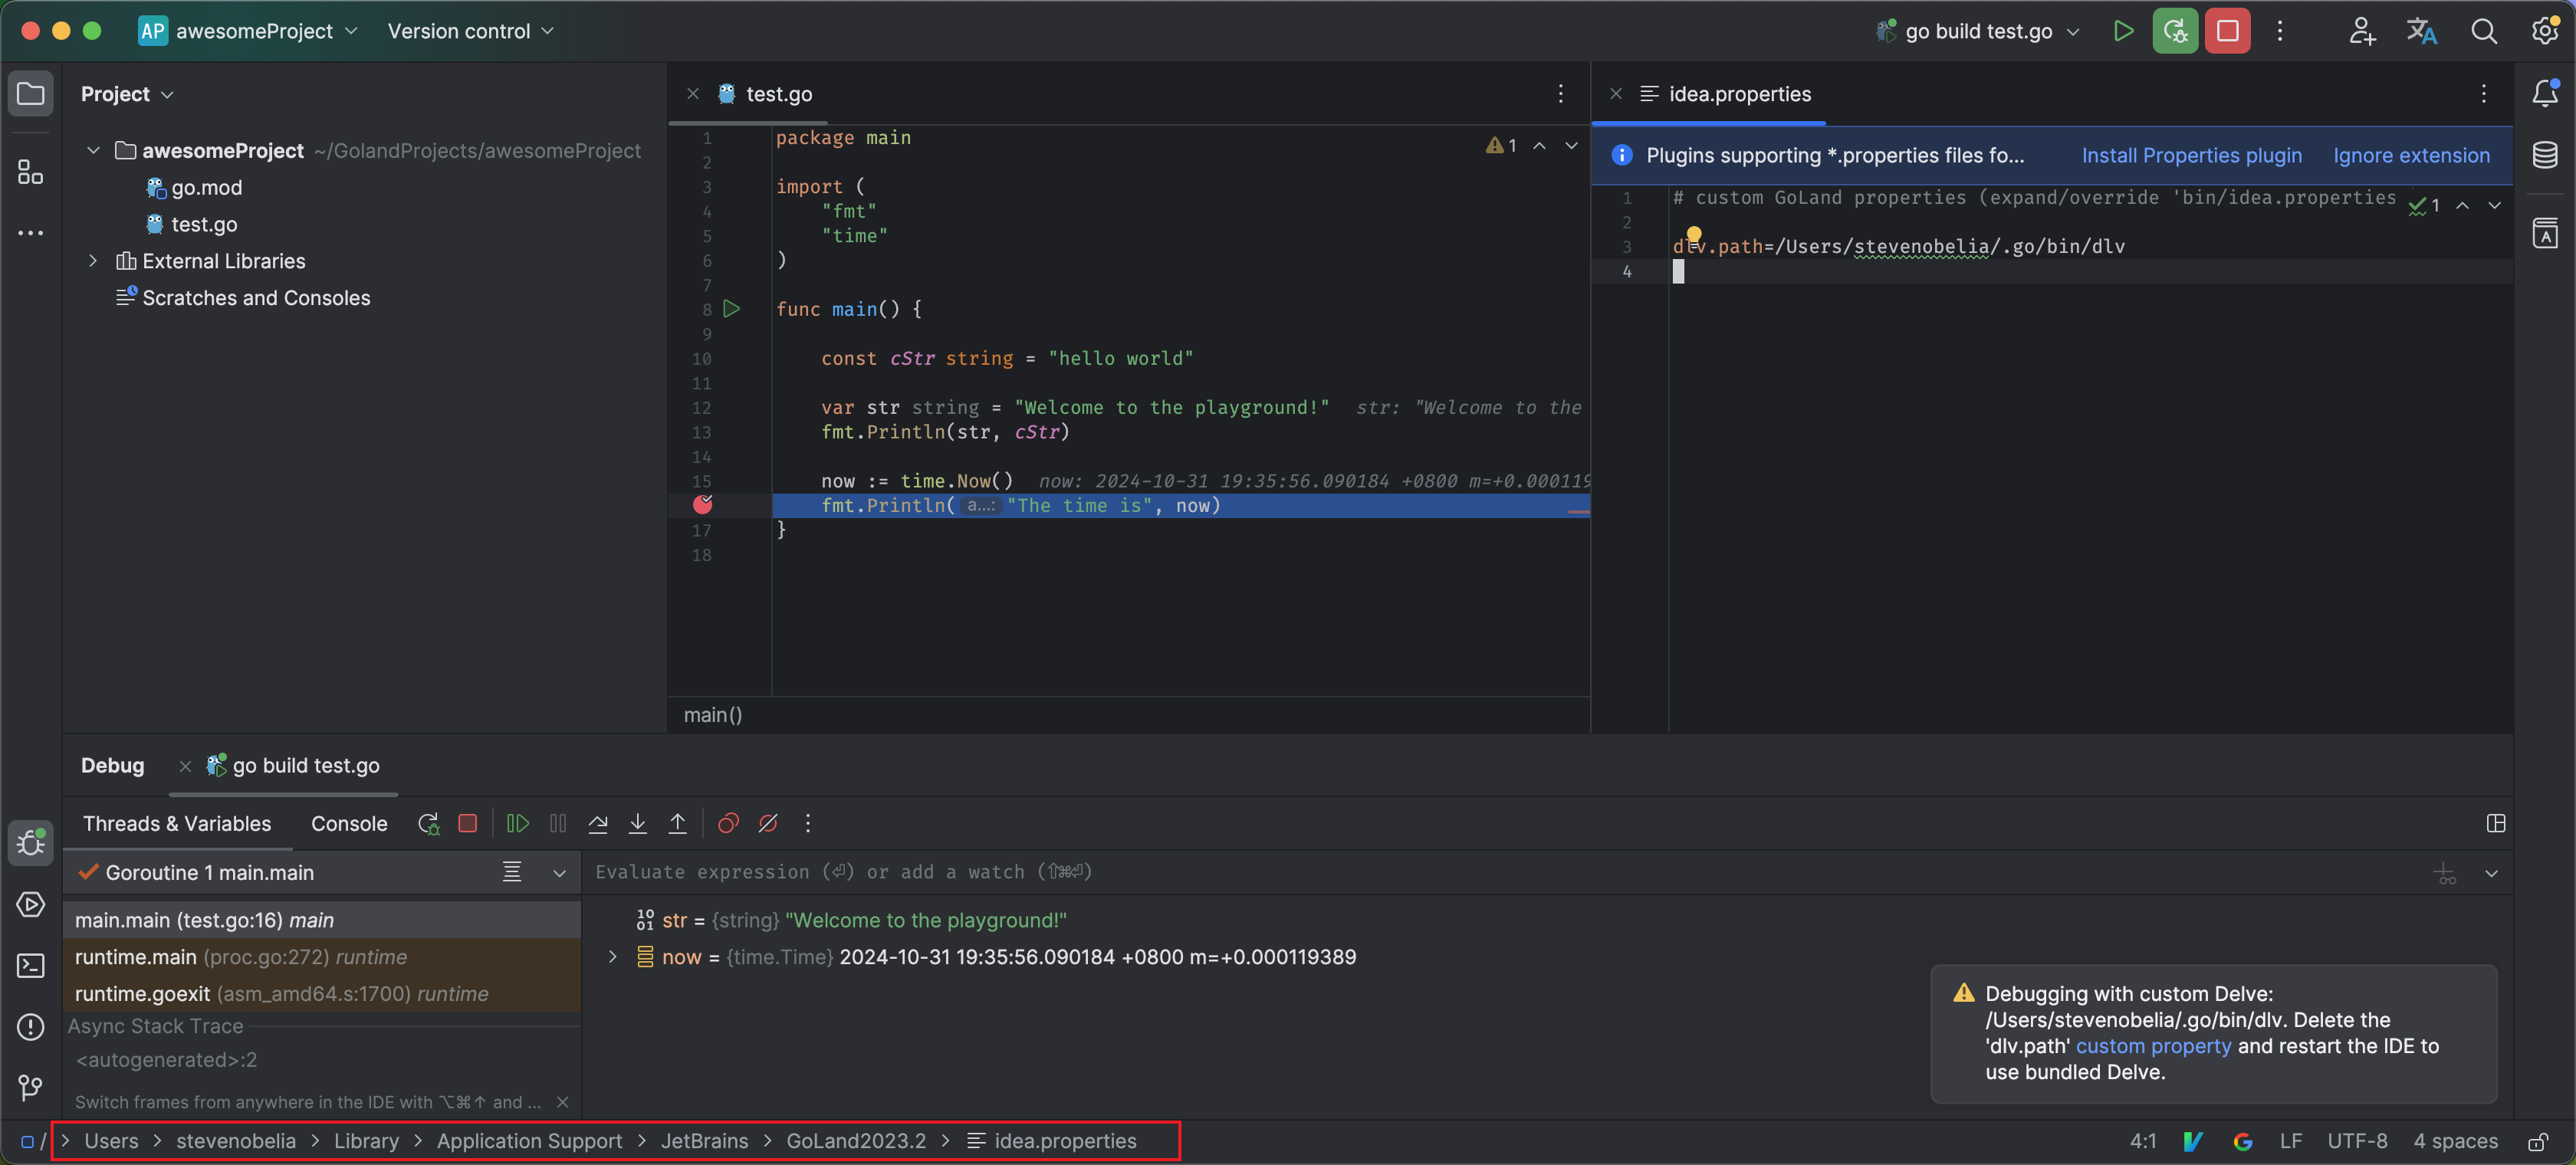Image resolution: width=2576 pixels, height=1165 pixels.
Task: Click the Step Over debug icon
Action: 598,823
